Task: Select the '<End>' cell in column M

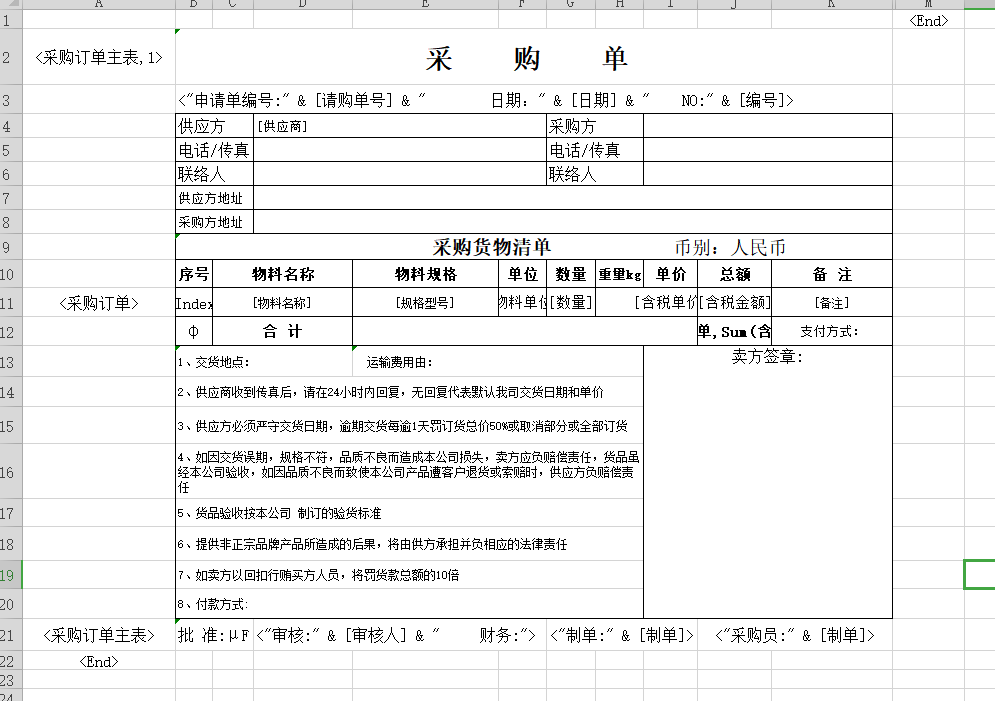Action: pyautogui.click(x=928, y=20)
